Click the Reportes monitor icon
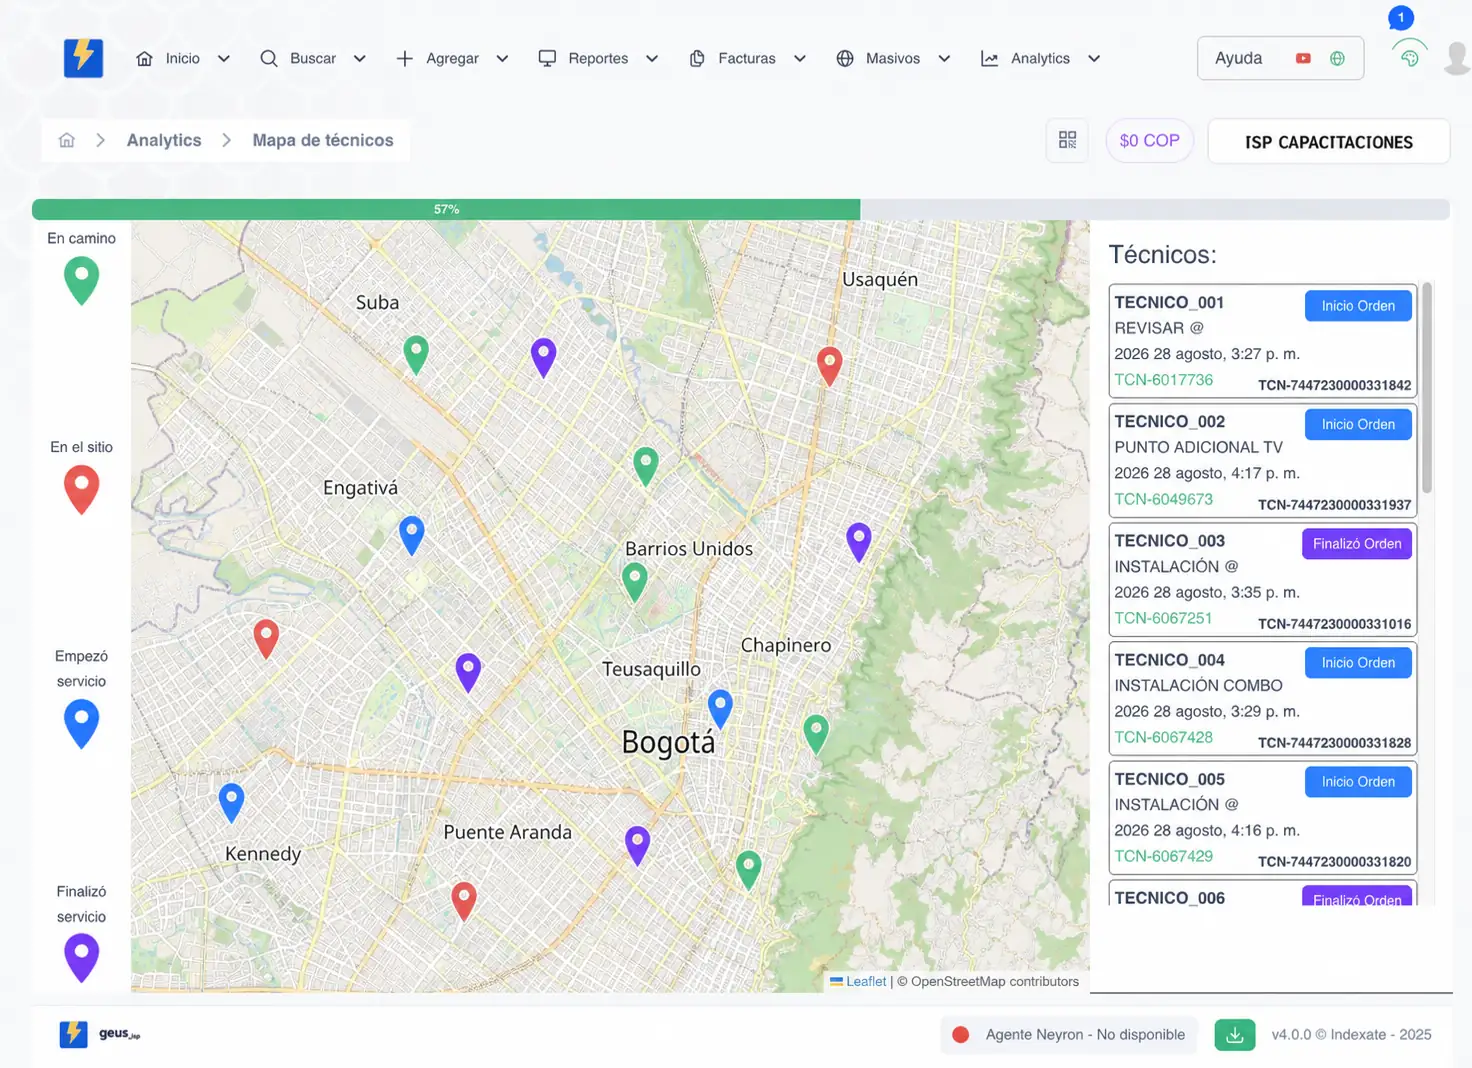This screenshot has width=1472, height=1068. click(x=547, y=59)
